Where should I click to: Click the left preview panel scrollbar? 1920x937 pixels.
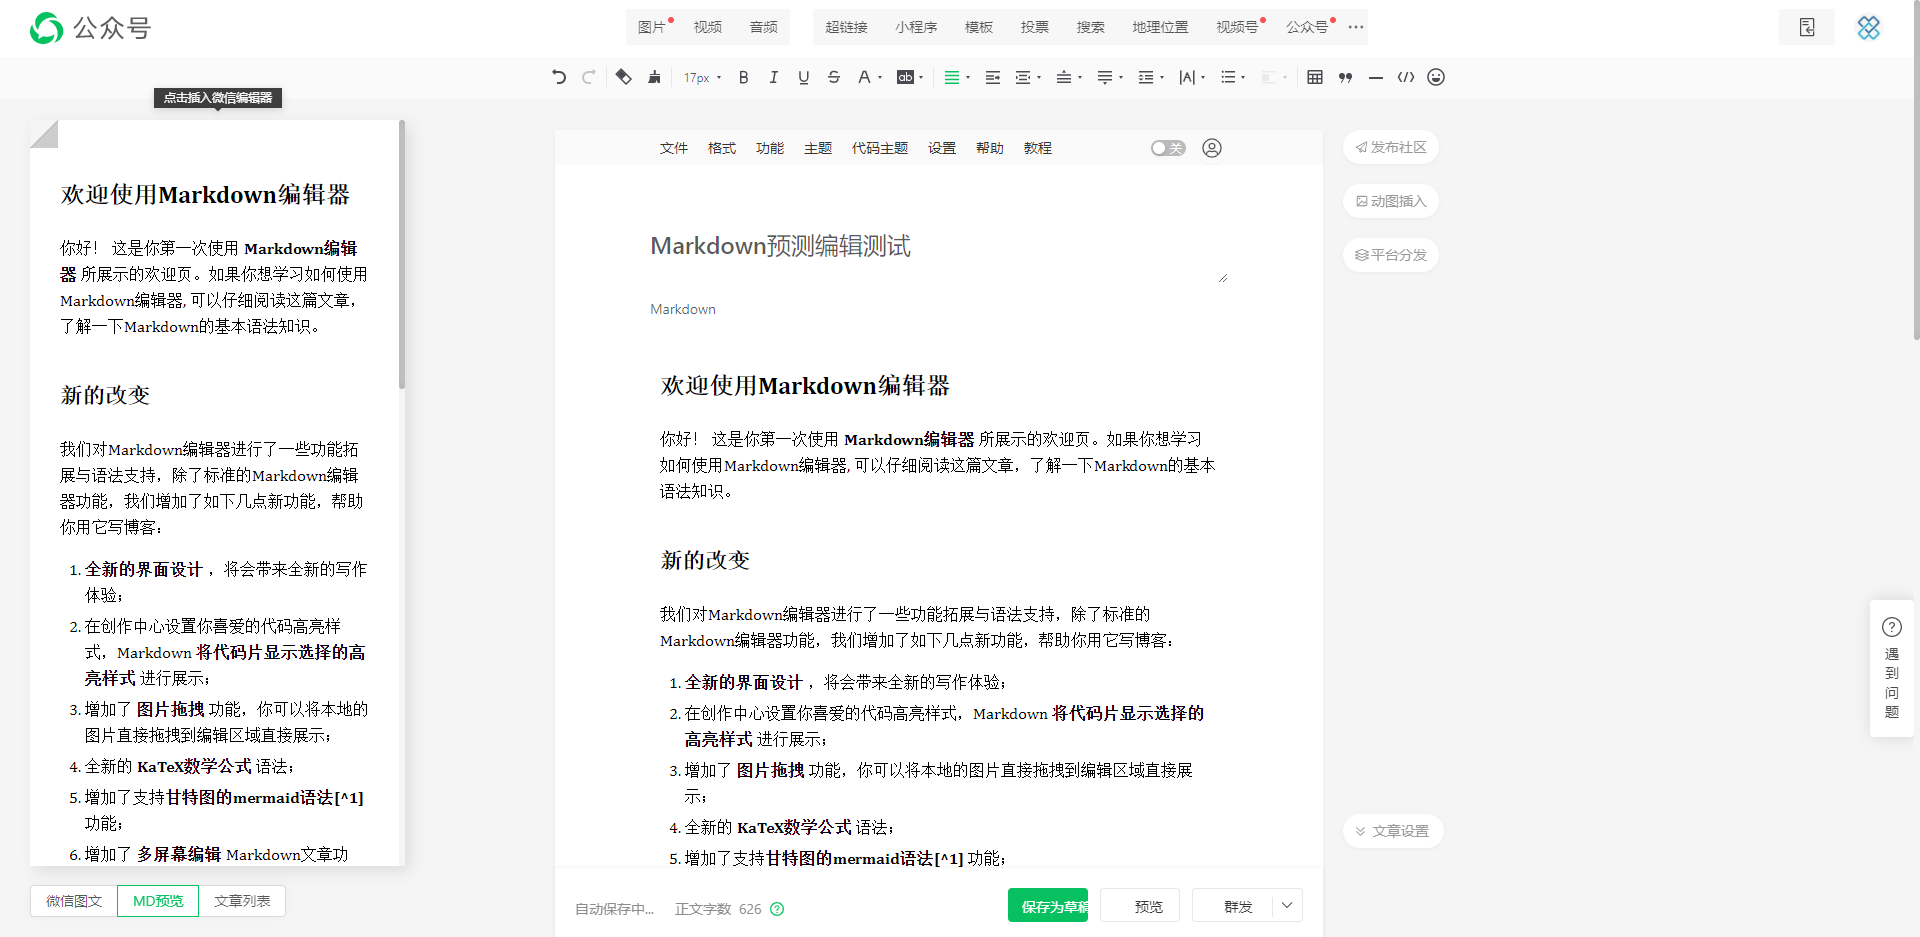[x=402, y=255]
